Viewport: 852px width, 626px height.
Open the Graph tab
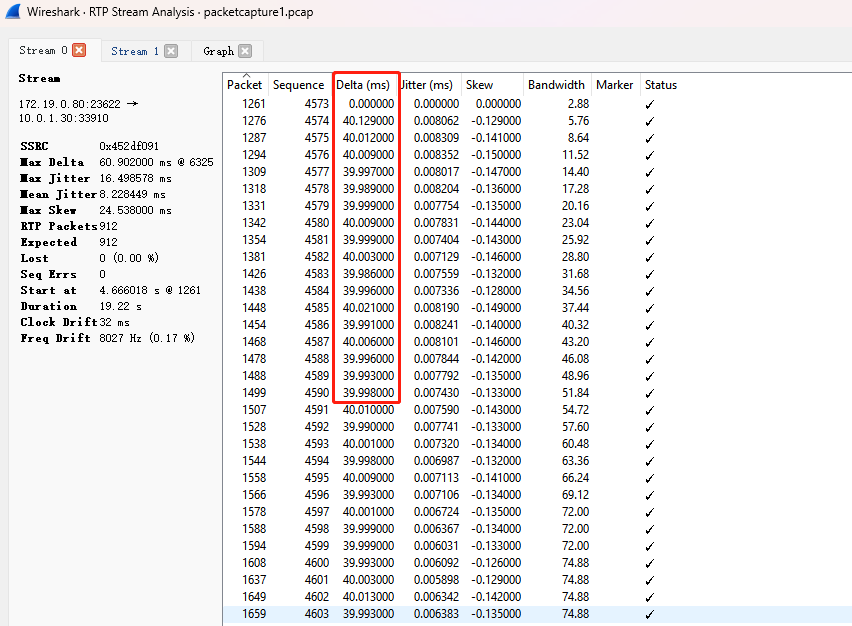click(218, 51)
